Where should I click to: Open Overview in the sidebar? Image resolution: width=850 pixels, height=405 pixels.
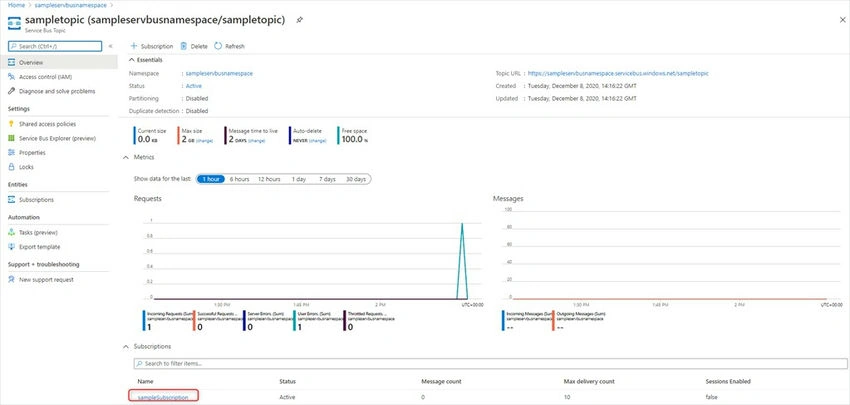point(31,63)
